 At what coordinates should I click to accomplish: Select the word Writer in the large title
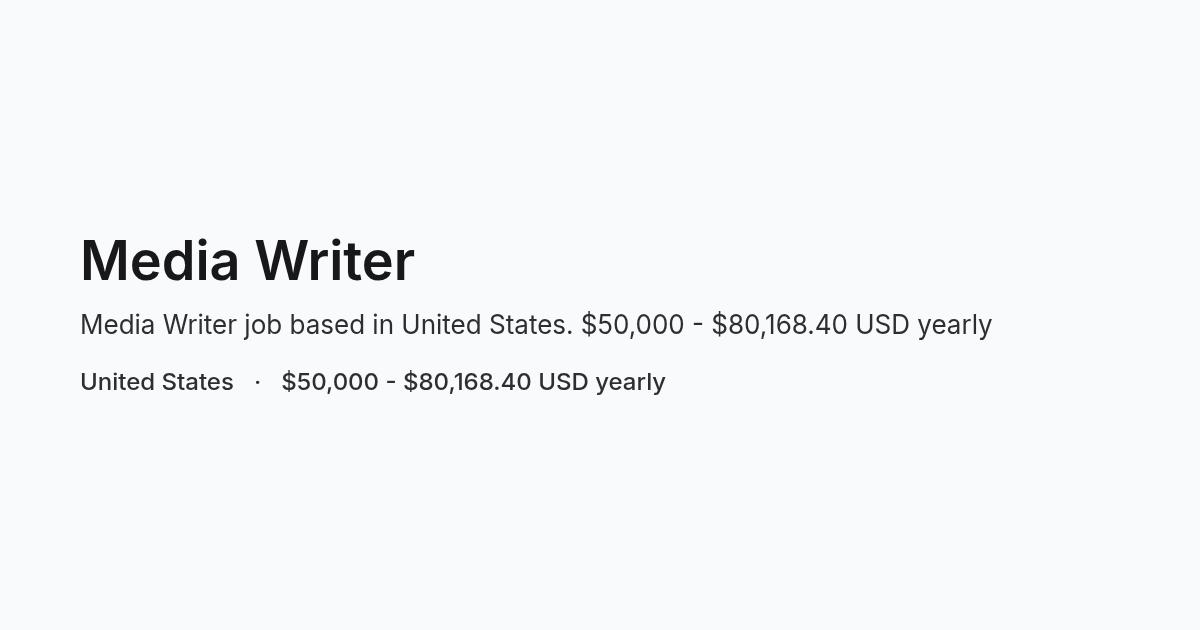(x=335, y=261)
